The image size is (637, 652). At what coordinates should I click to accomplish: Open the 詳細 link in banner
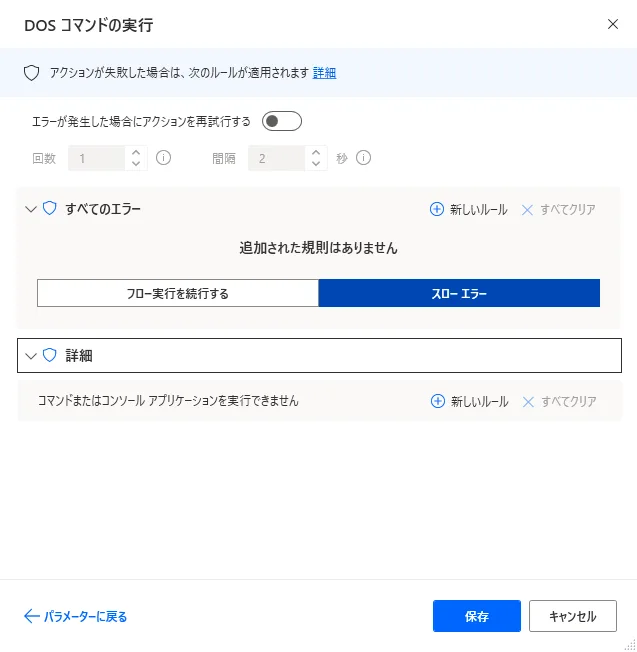(324, 73)
